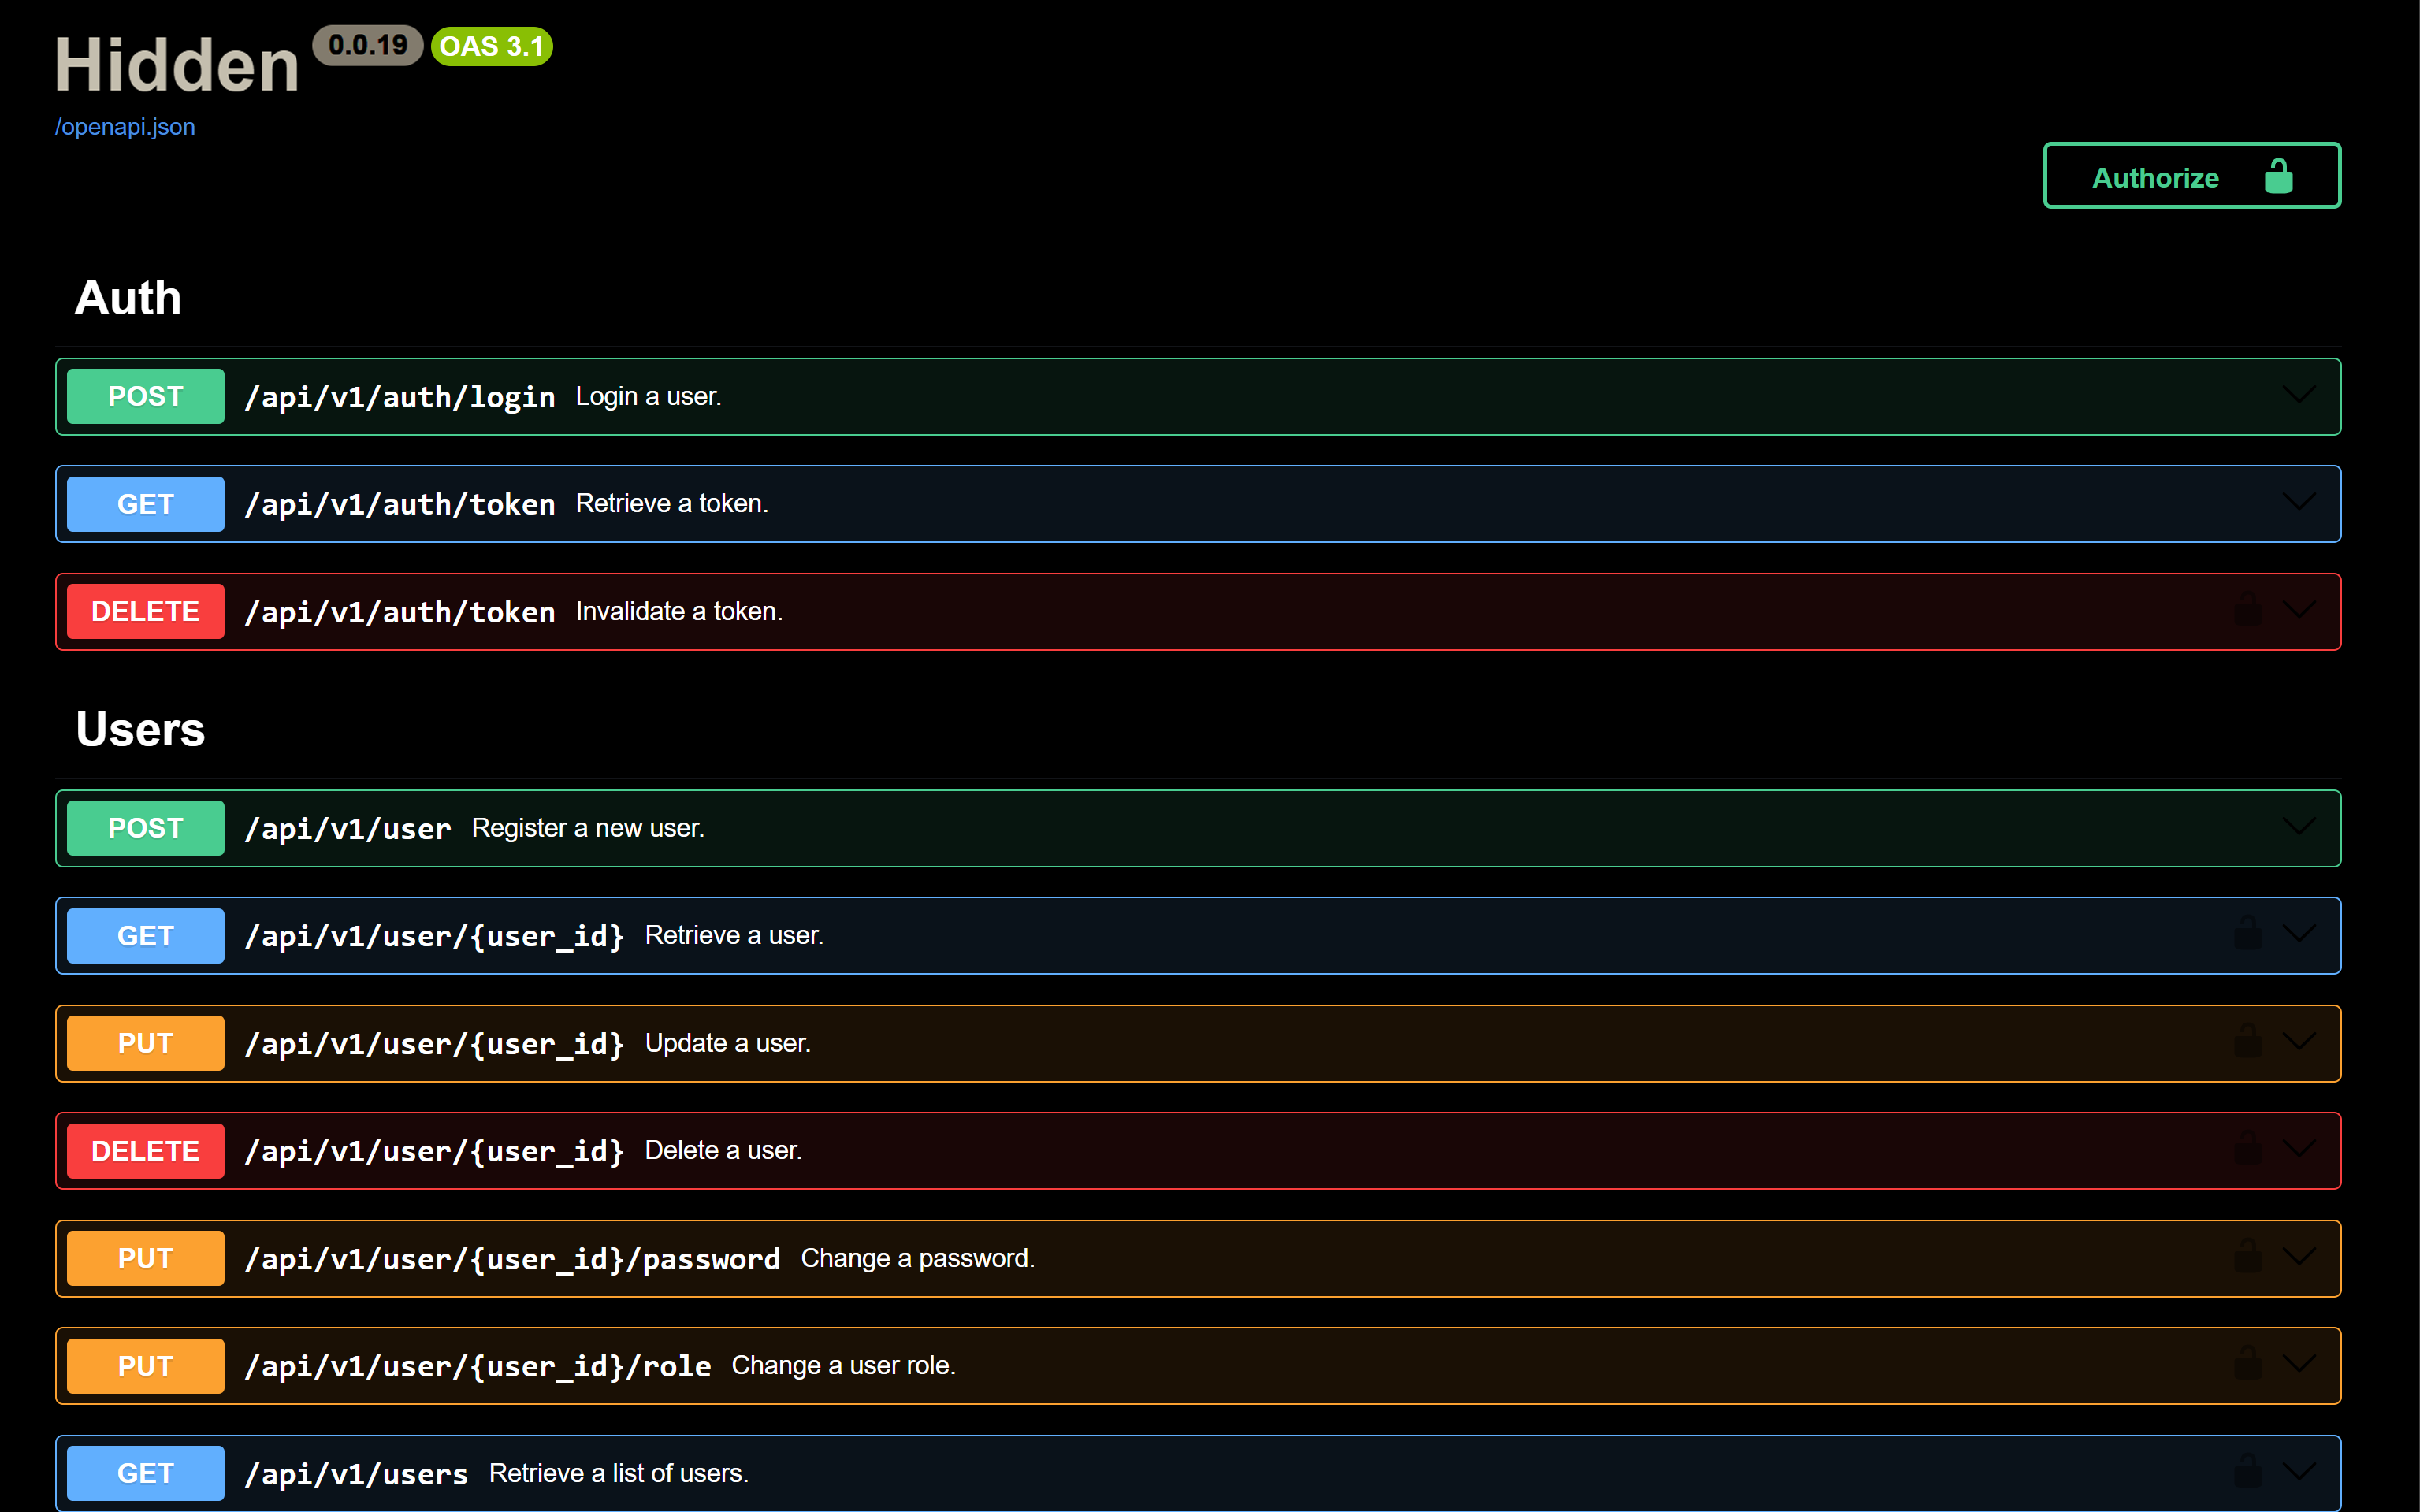This screenshot has width=2420, height=1512.
Task: Click the path /api/v1/auth/login
Action: 400,397
